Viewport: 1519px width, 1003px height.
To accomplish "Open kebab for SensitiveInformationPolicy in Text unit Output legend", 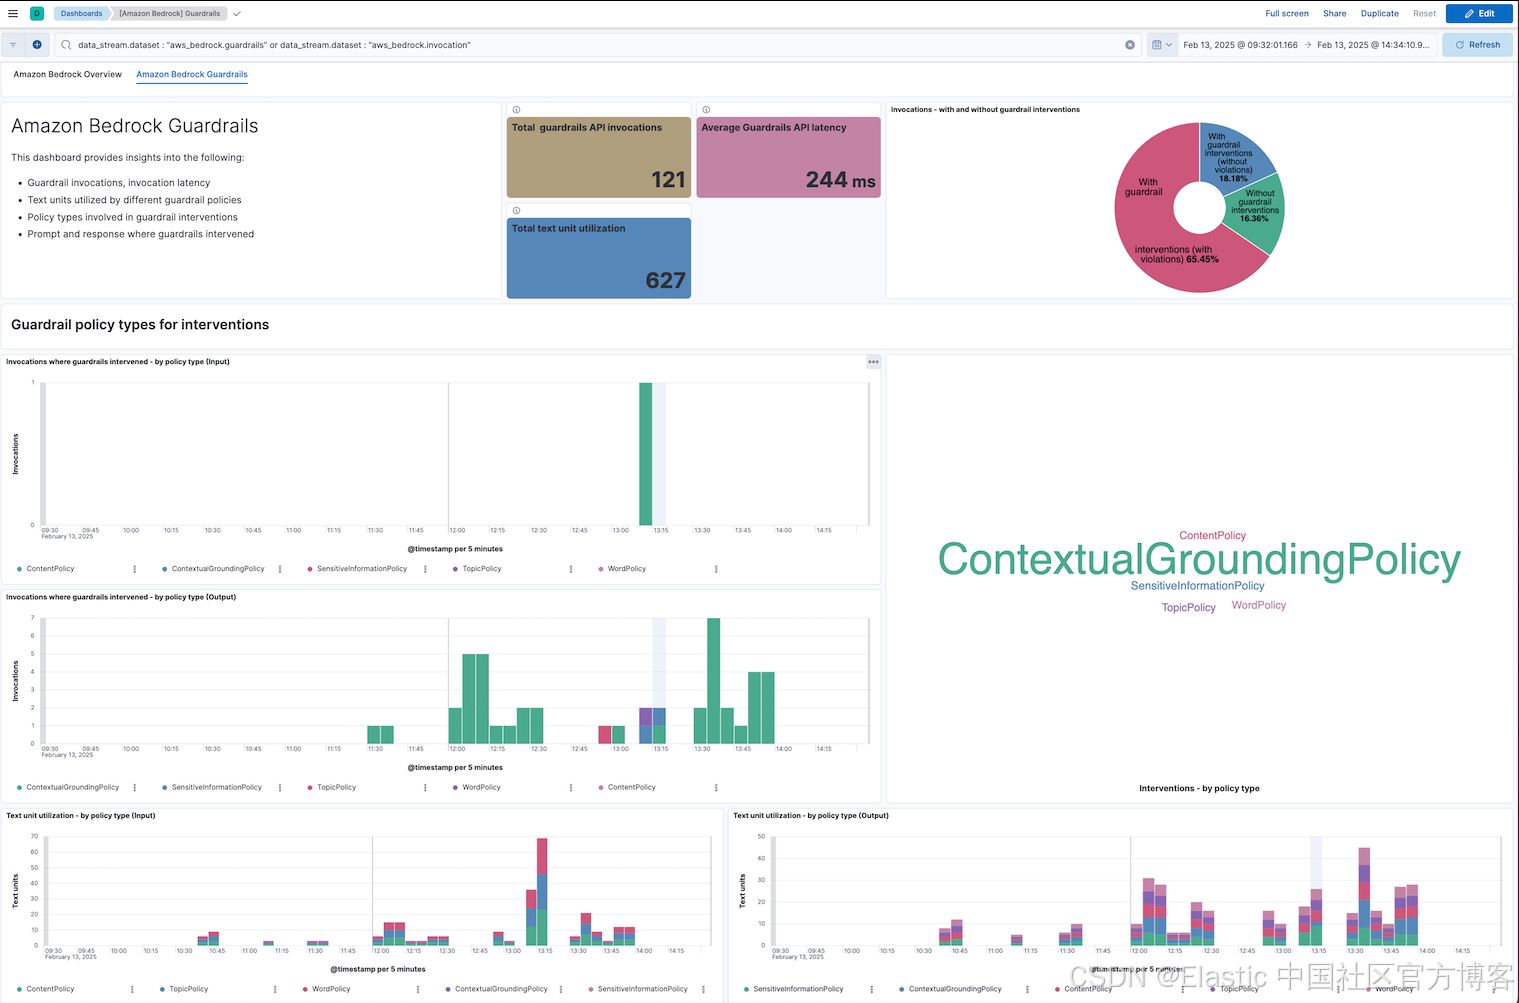I will (871, 989).
